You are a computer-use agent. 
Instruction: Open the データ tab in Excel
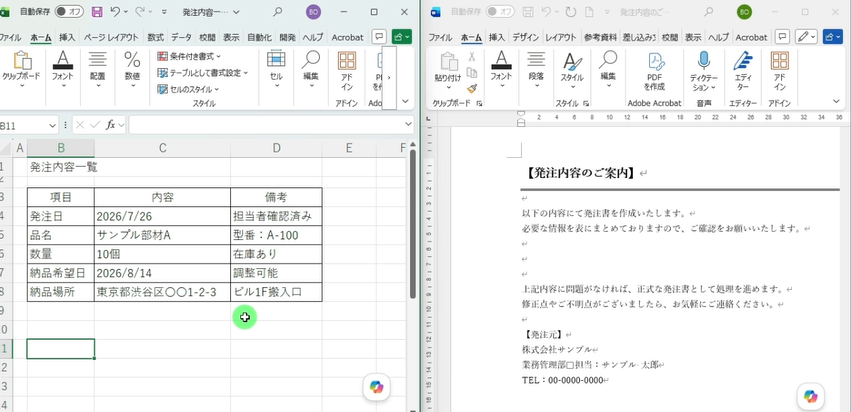pos(181,37)
